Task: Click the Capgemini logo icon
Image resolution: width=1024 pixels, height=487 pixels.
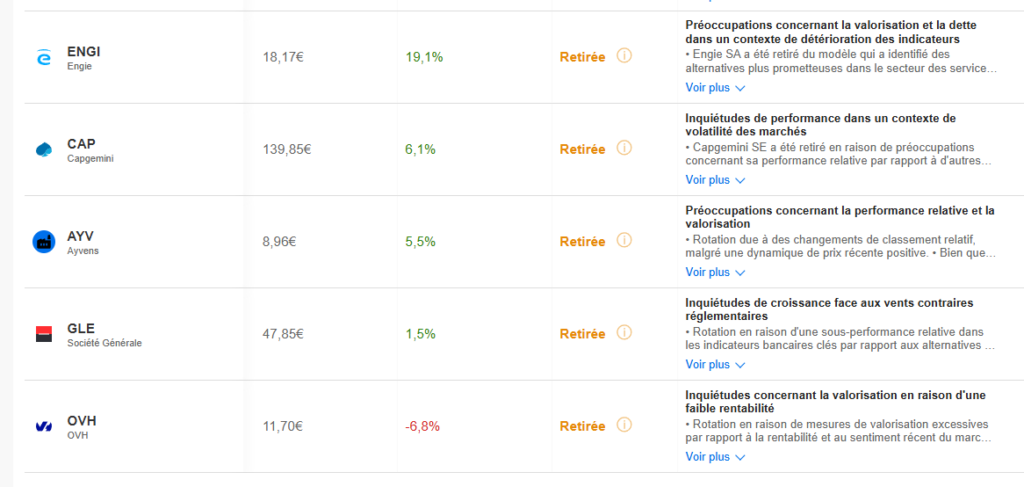Action: point(44,150)
